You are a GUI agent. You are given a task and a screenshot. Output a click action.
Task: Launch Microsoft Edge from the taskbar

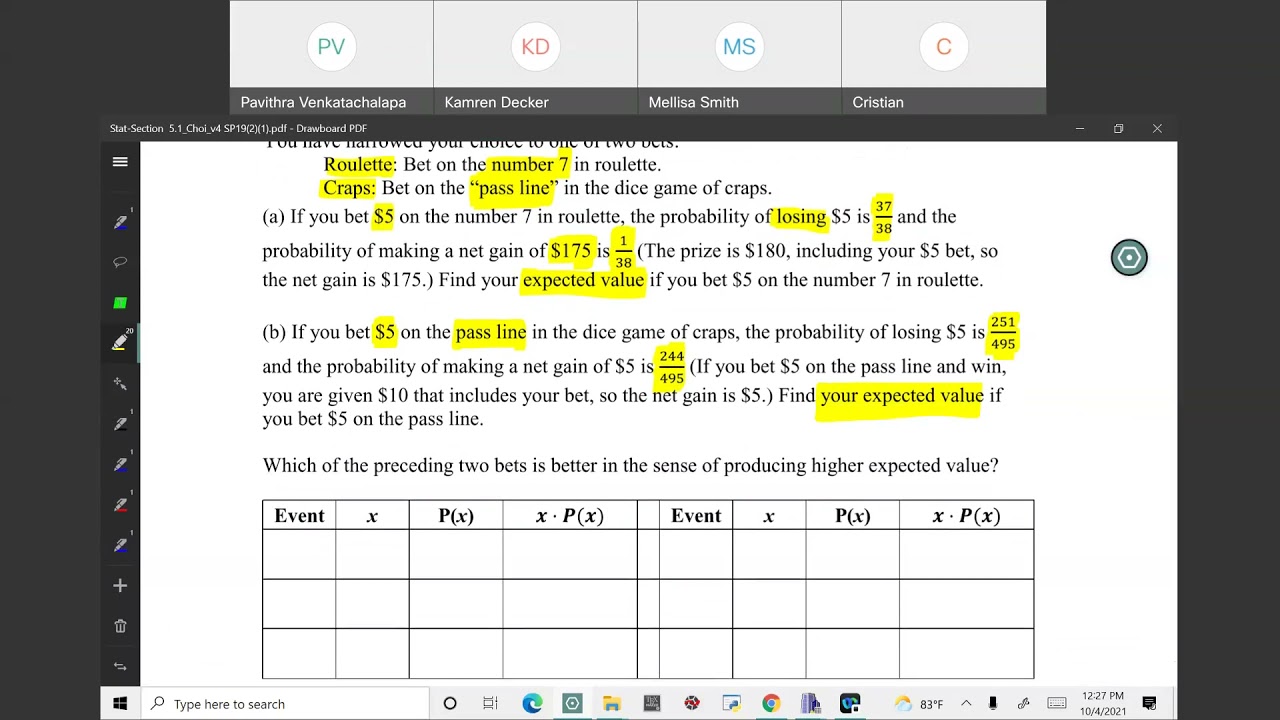coord(532,704)
